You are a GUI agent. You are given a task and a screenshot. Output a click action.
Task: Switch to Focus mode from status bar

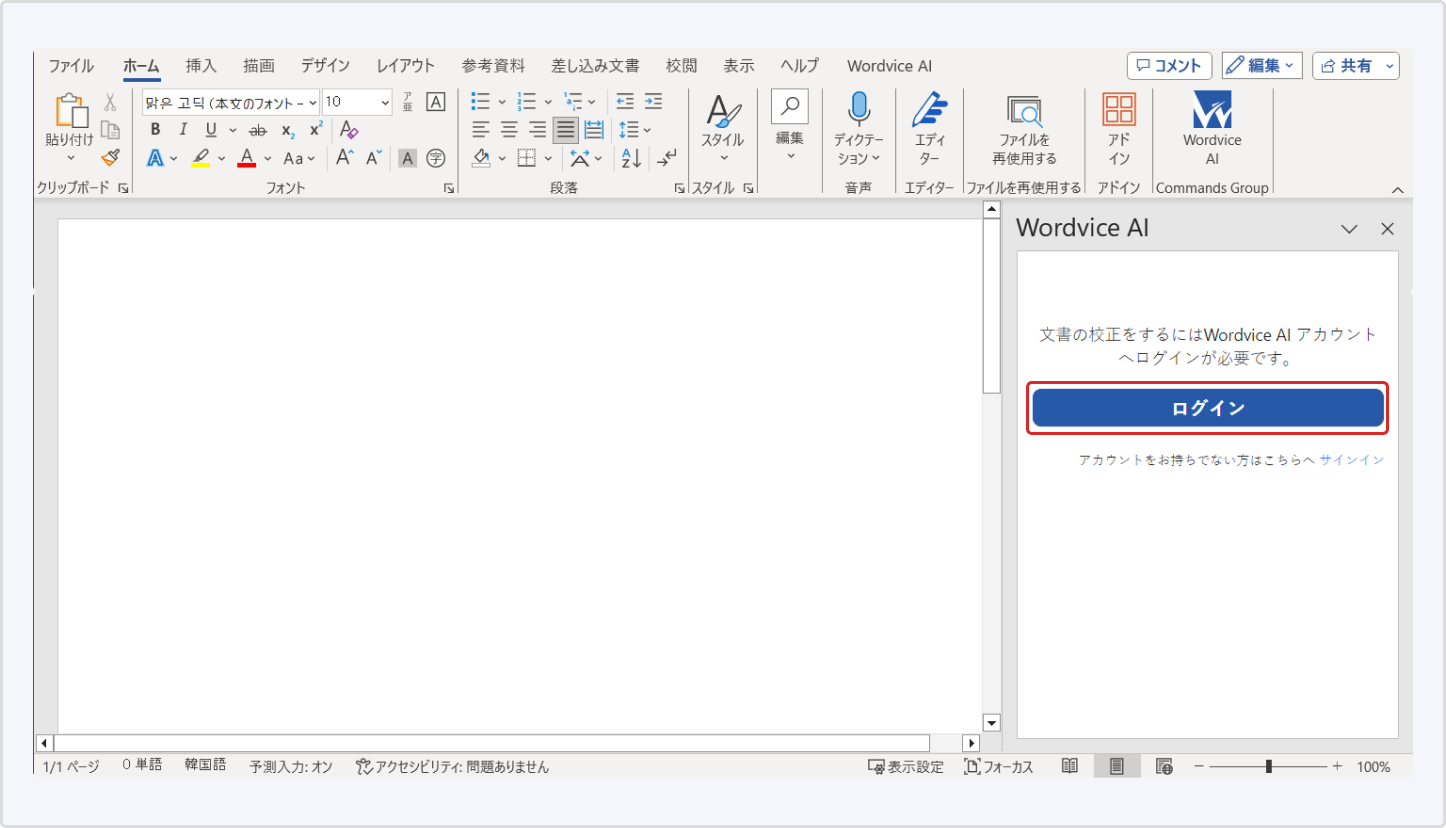(x=998, y=766)
